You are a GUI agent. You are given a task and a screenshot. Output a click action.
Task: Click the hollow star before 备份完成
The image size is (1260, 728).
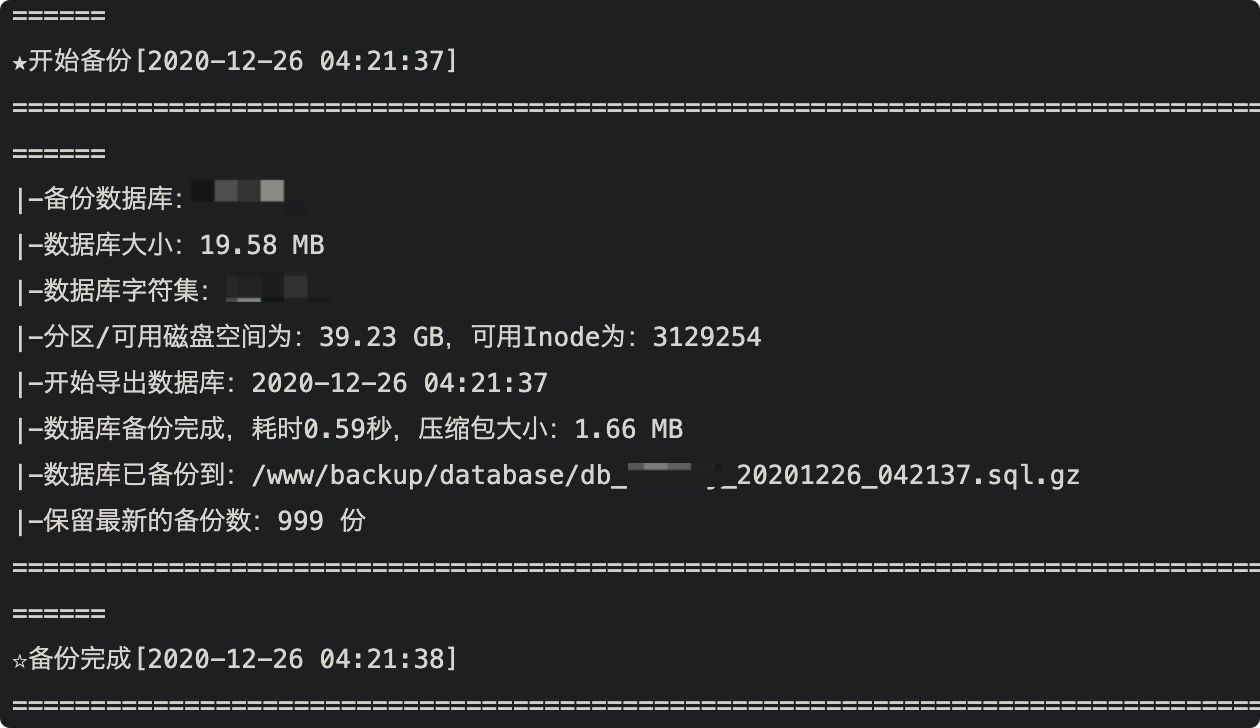[x=20, y=659]
